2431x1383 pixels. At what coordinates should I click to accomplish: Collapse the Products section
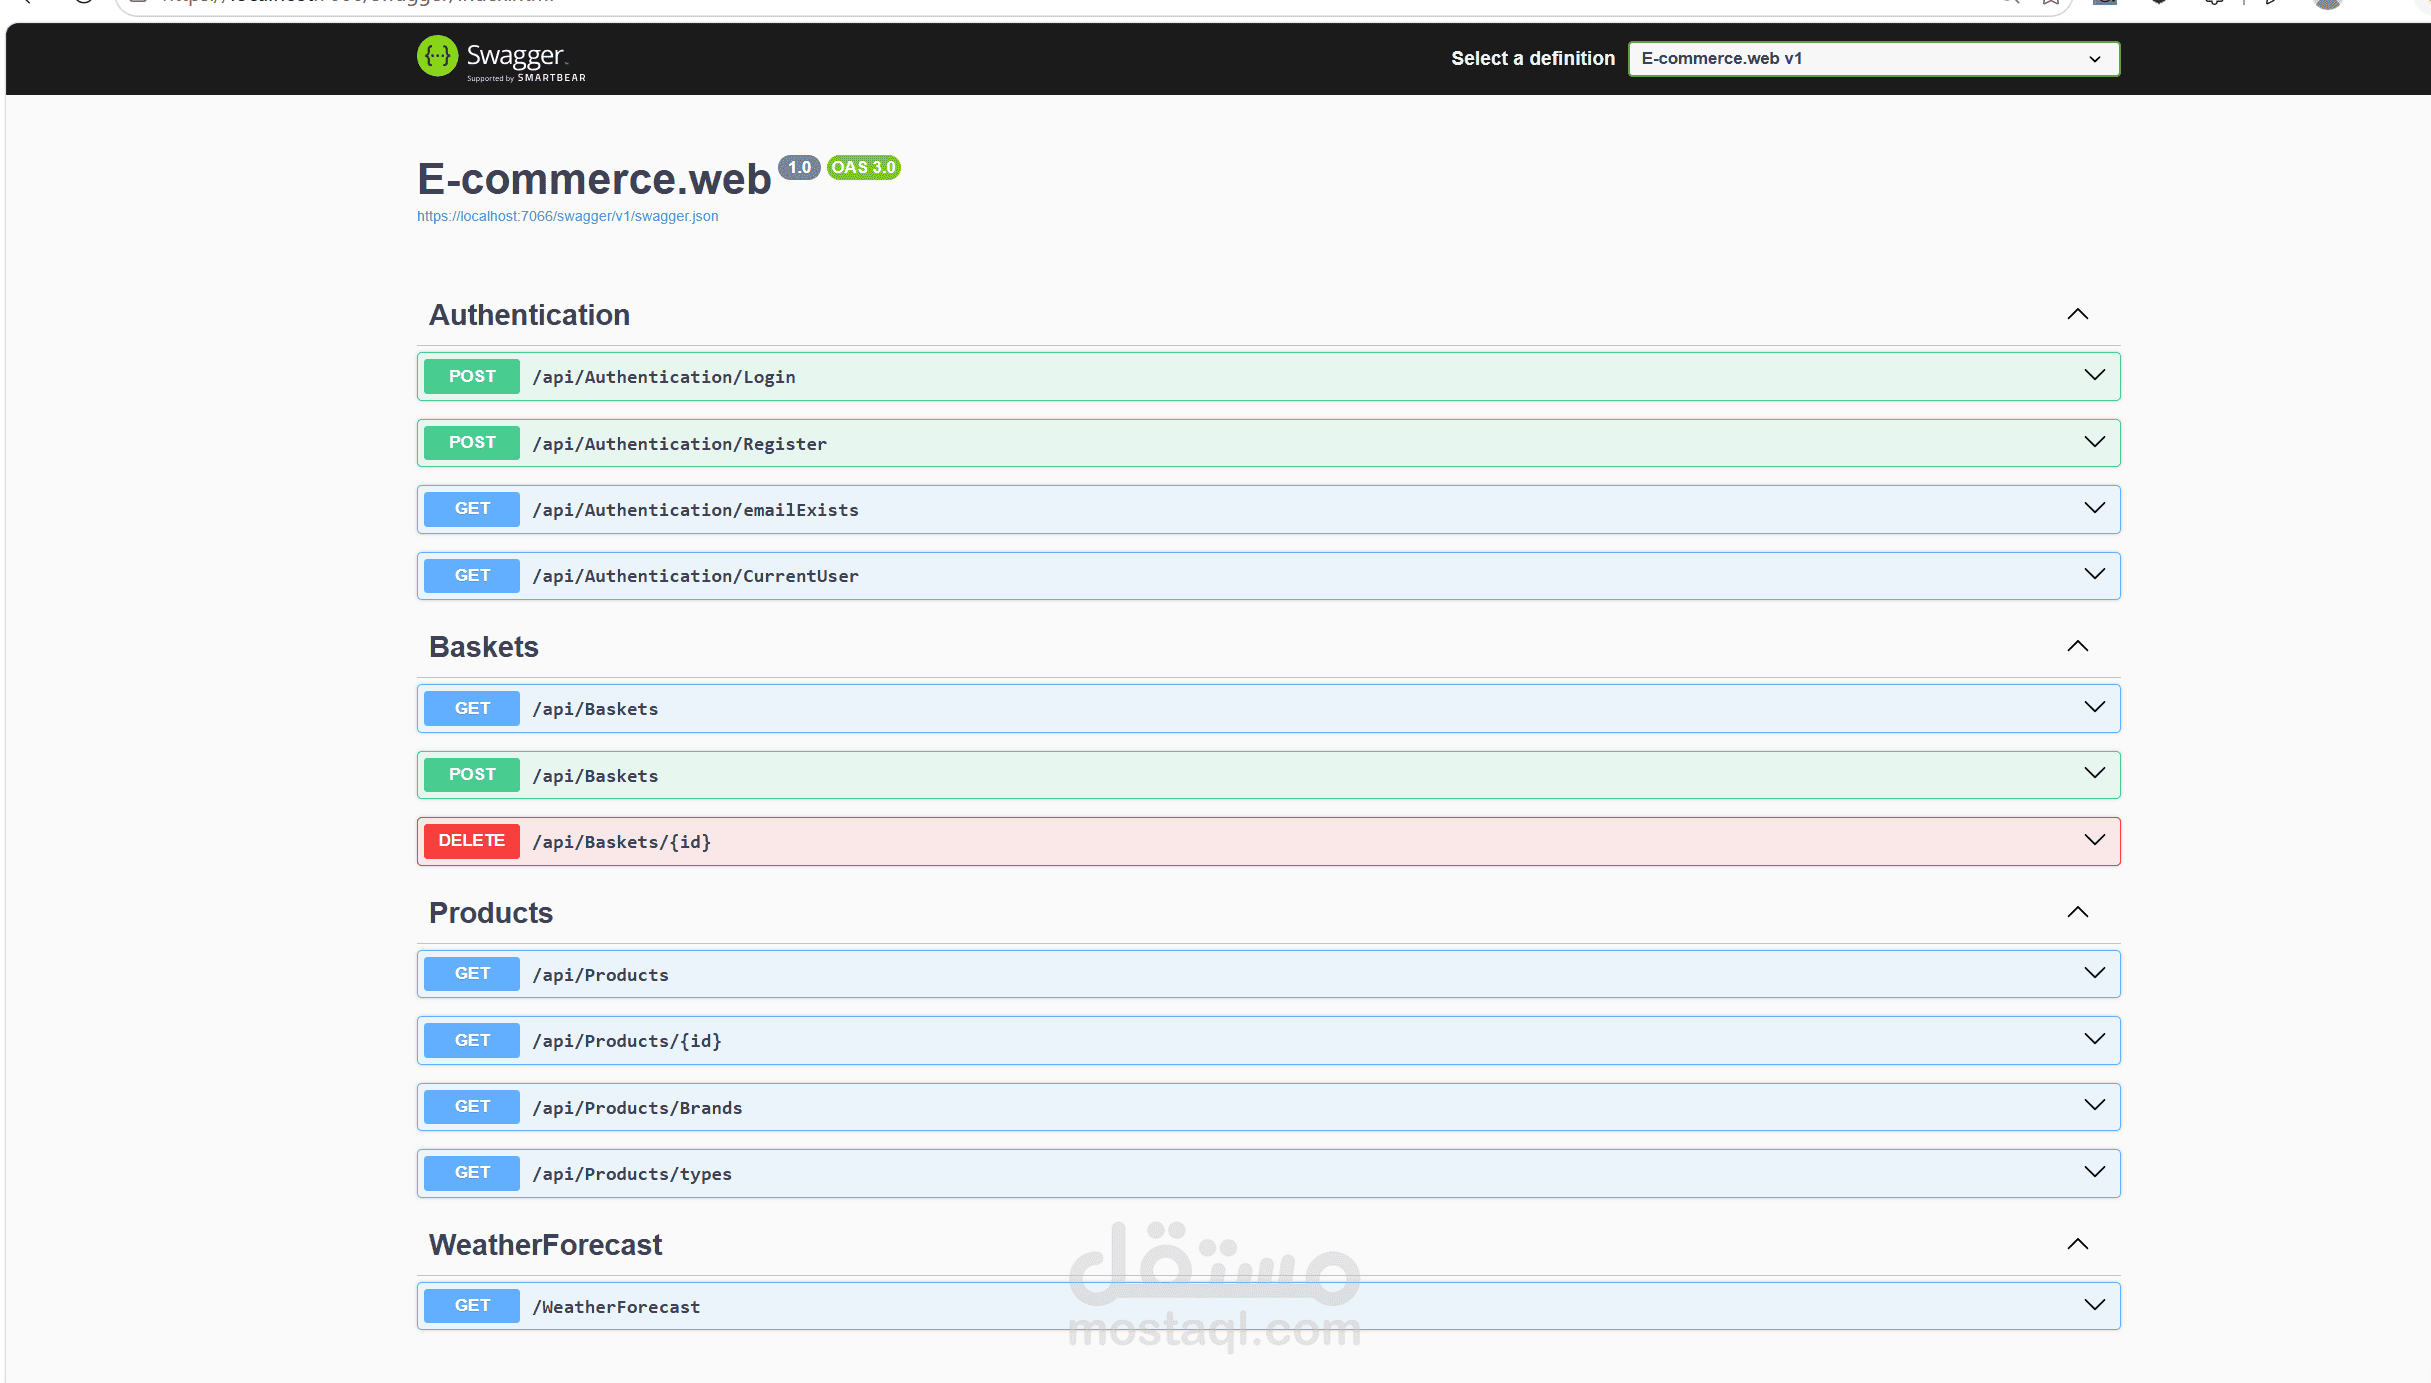coord(2077,913)
